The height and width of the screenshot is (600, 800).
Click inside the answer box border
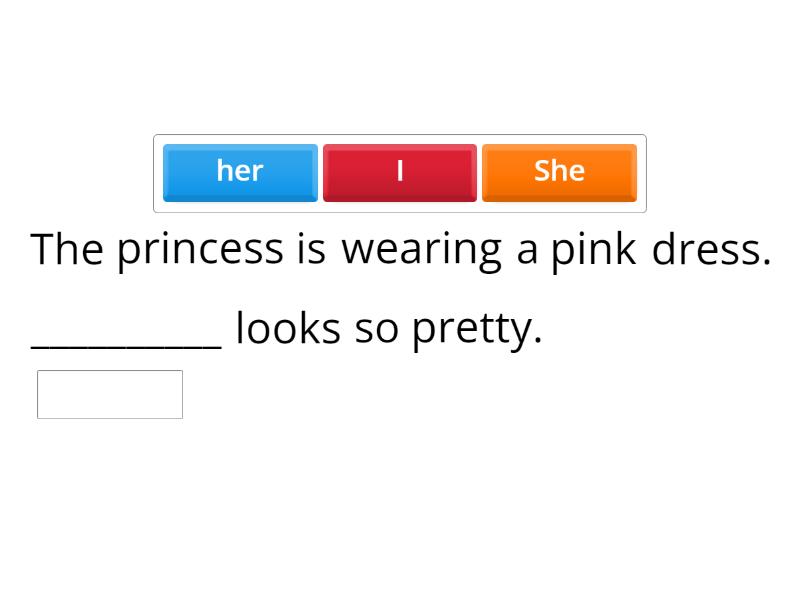tap(109, 394)
